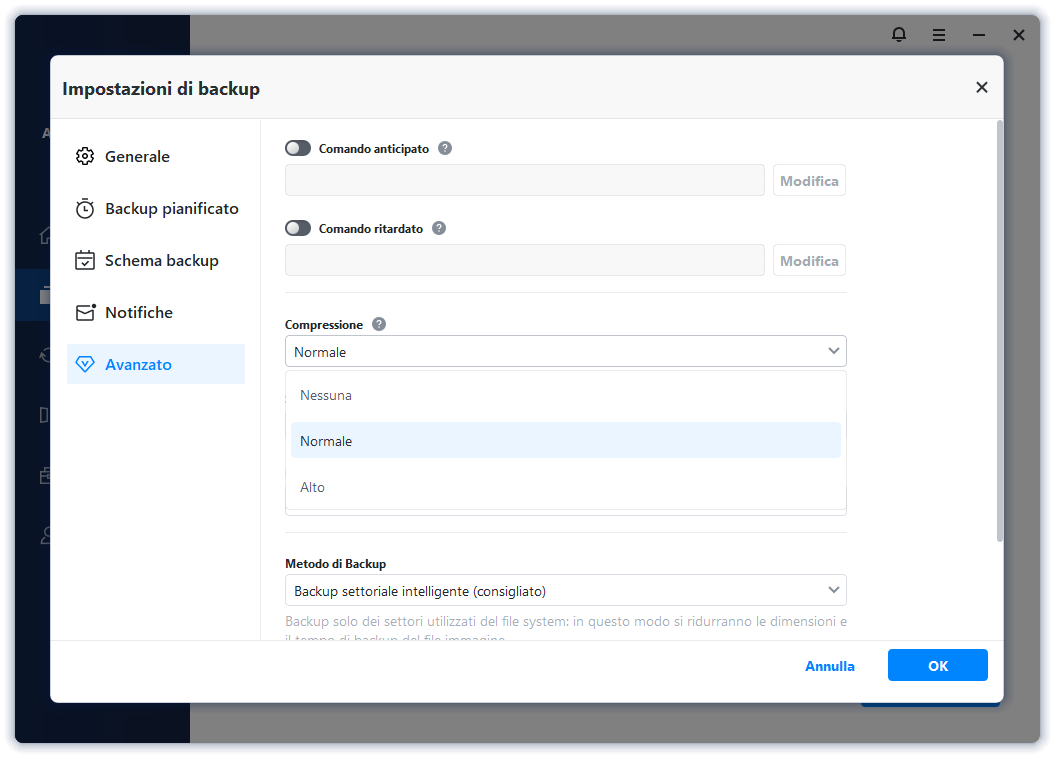The width and height of the screenshot is (1055, 758).
Task: Open the Metodo di Backup dropdown
Action: pyautogui.click(x=565, y=591)
